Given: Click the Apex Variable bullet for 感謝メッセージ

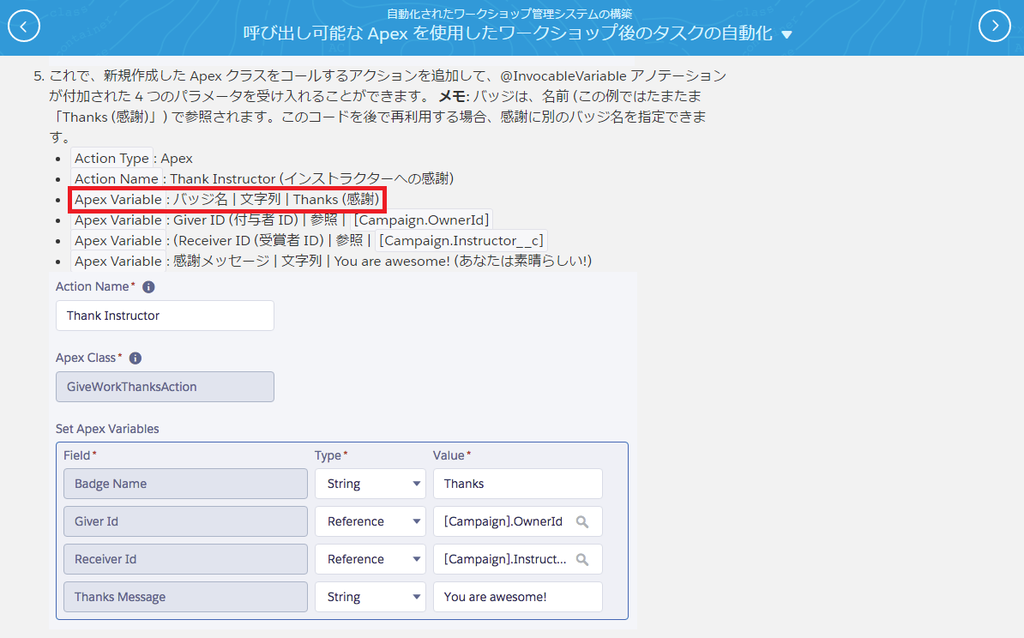Looking at the screenshot, I should coord(332,261).
